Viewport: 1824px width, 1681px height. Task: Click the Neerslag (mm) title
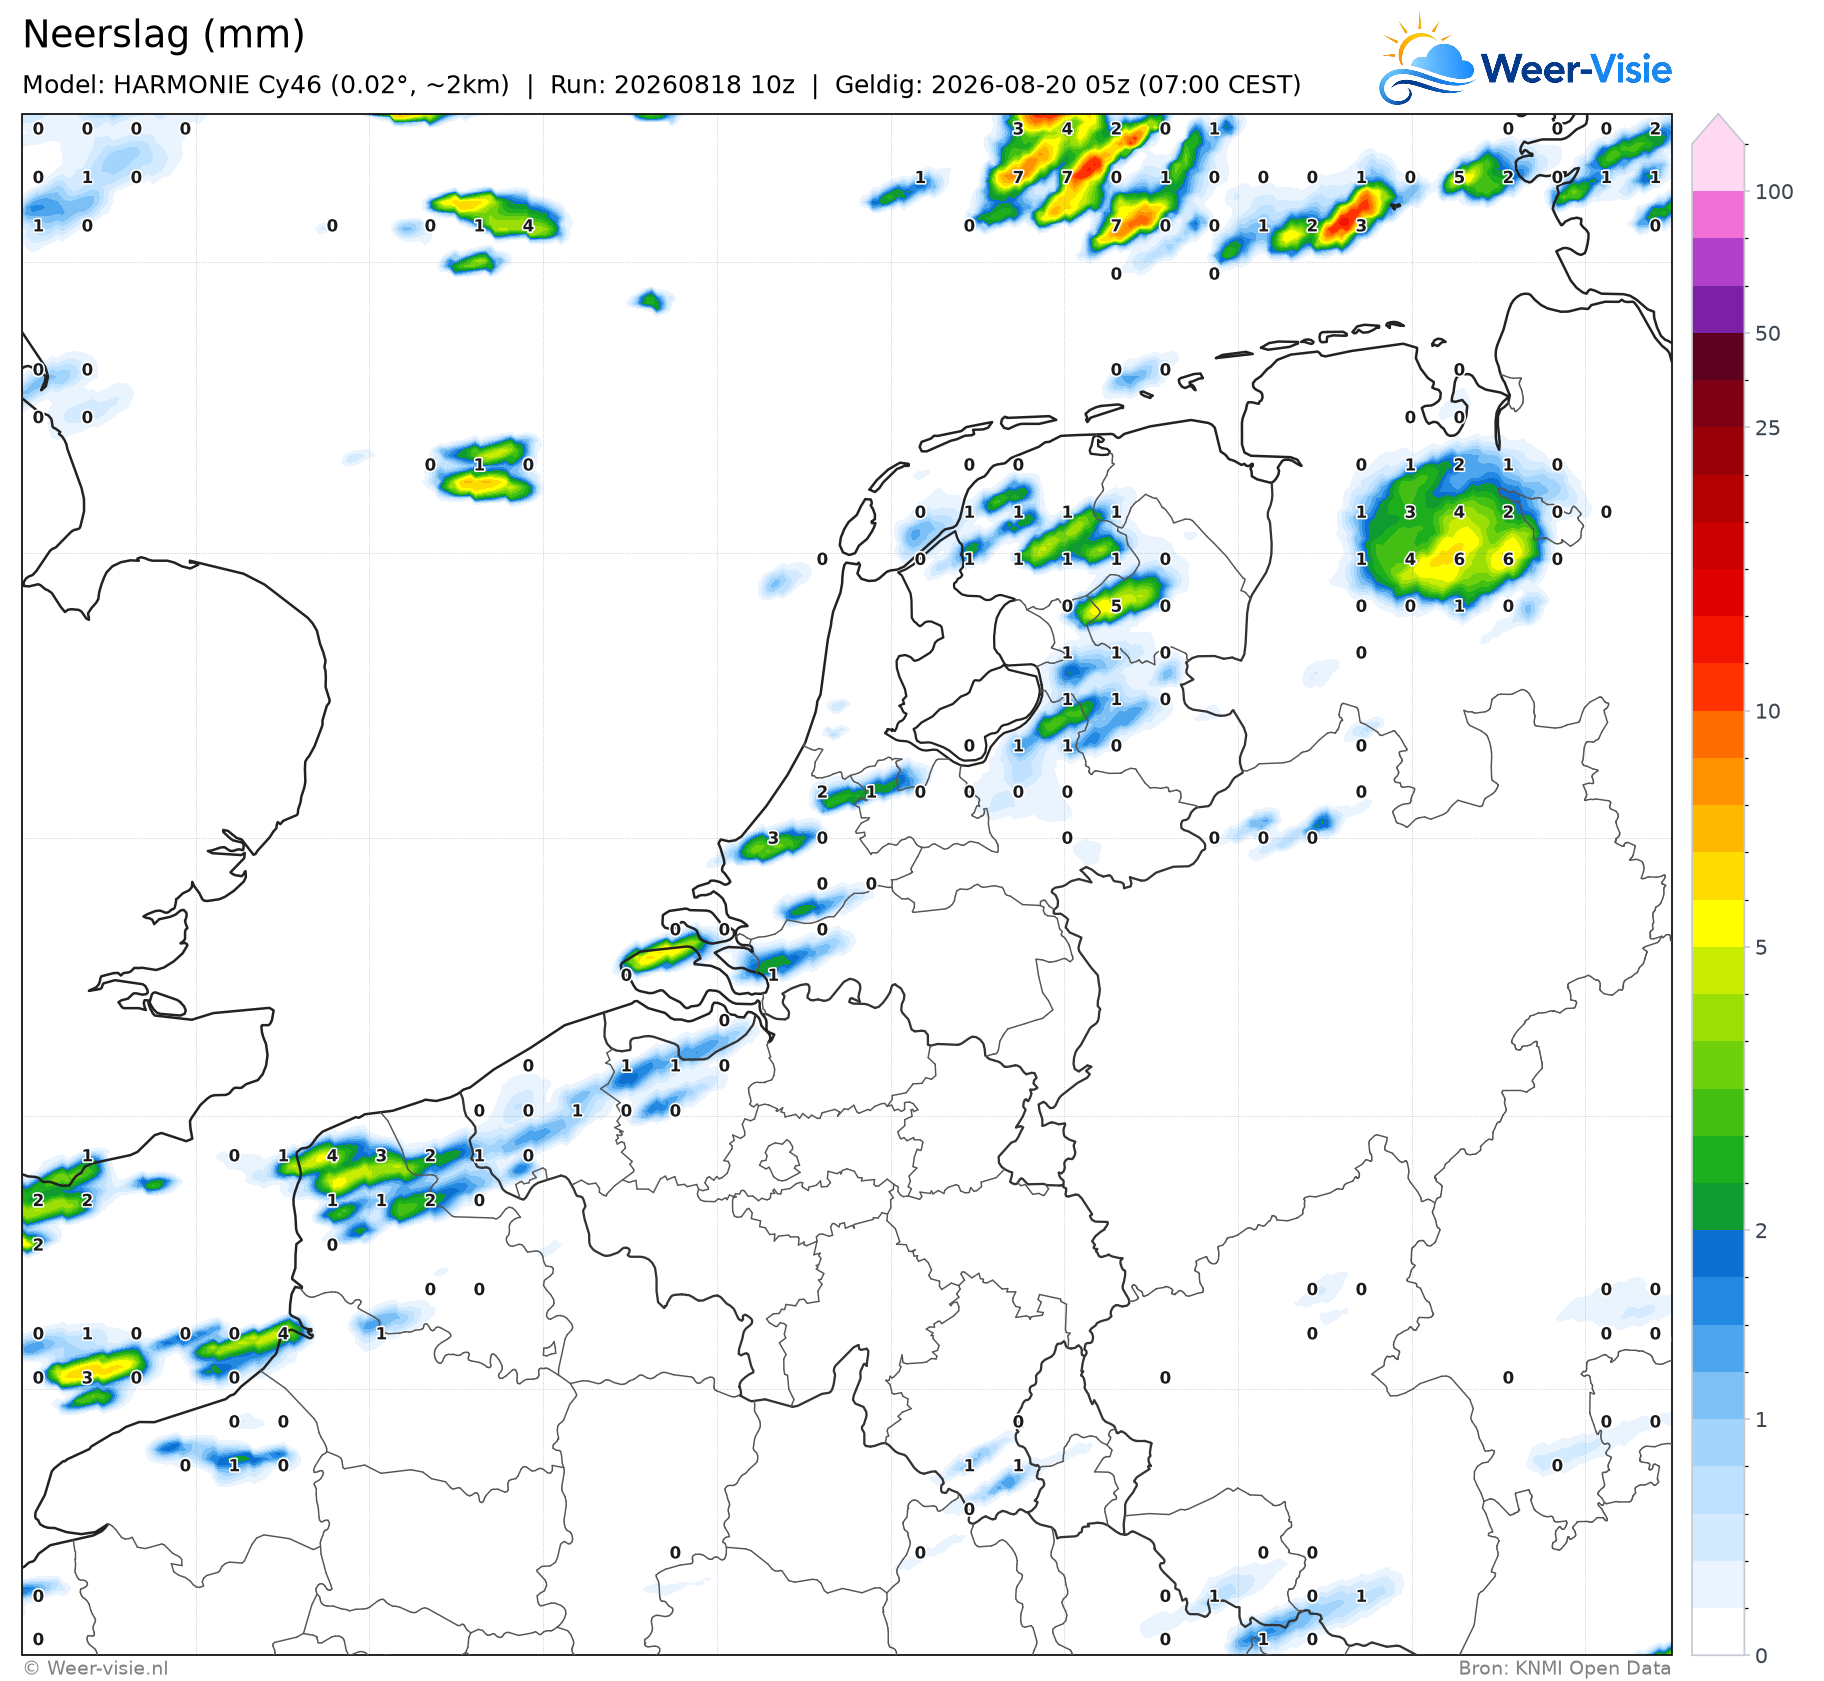click(163, 35)
